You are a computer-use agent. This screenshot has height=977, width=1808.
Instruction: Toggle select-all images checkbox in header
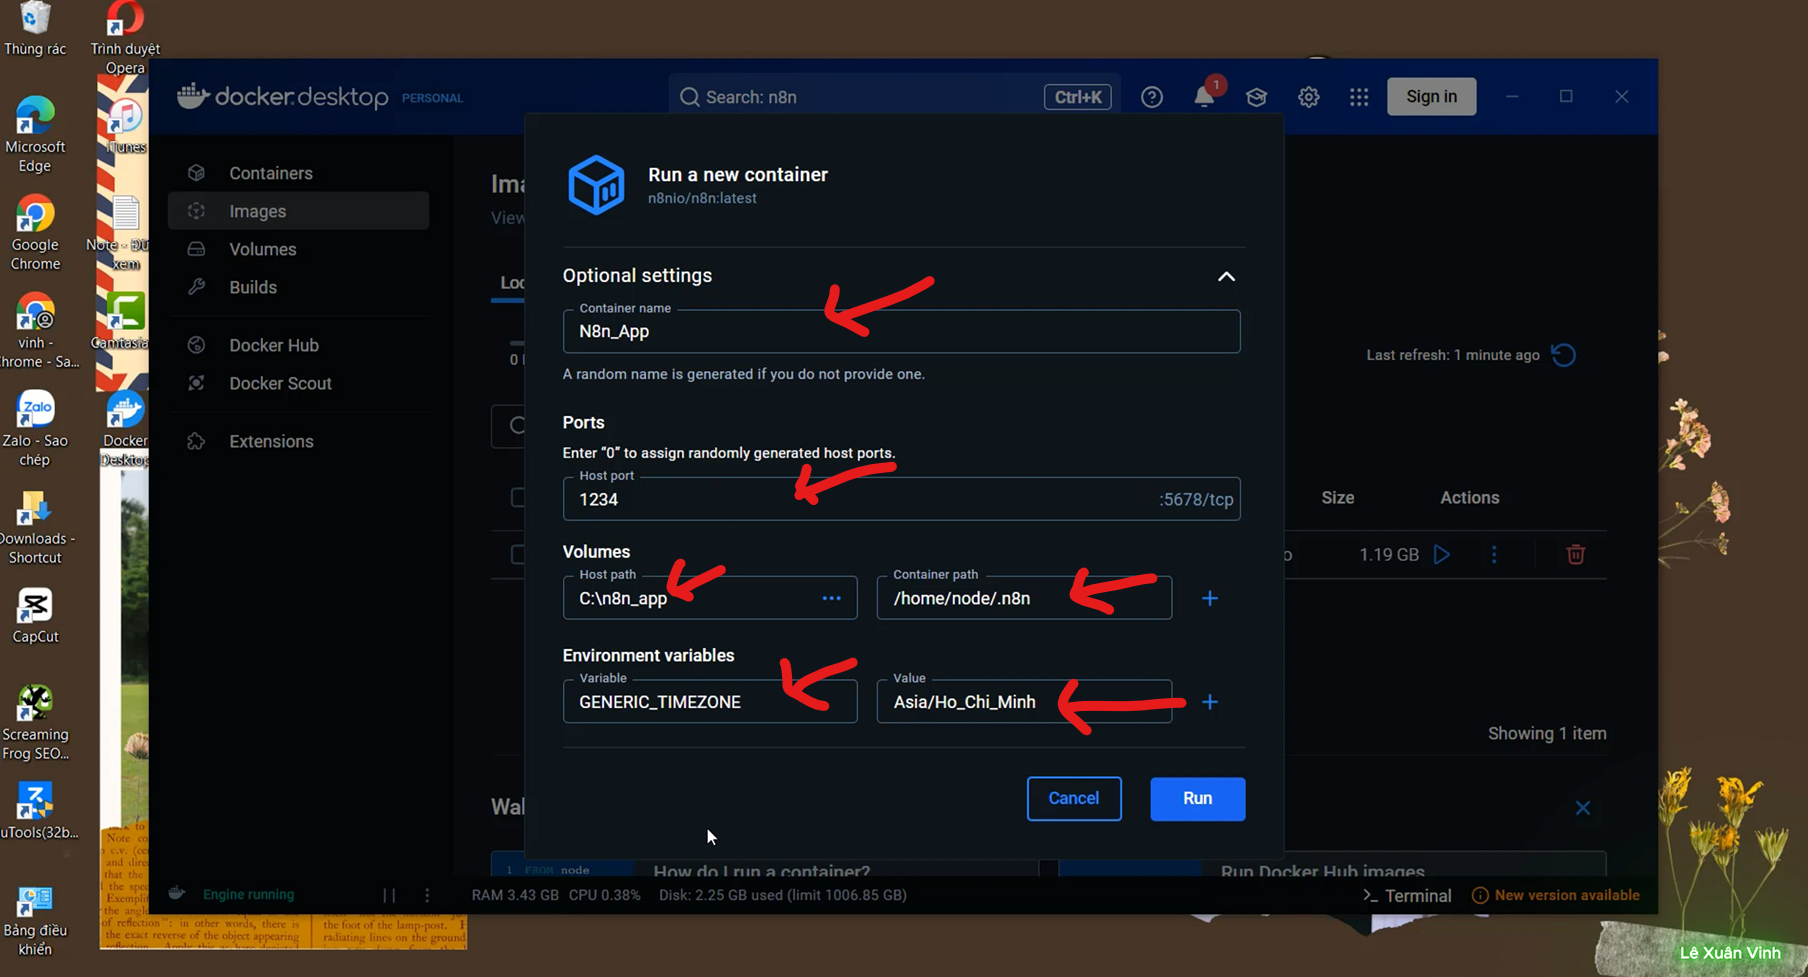click(517, 497)
